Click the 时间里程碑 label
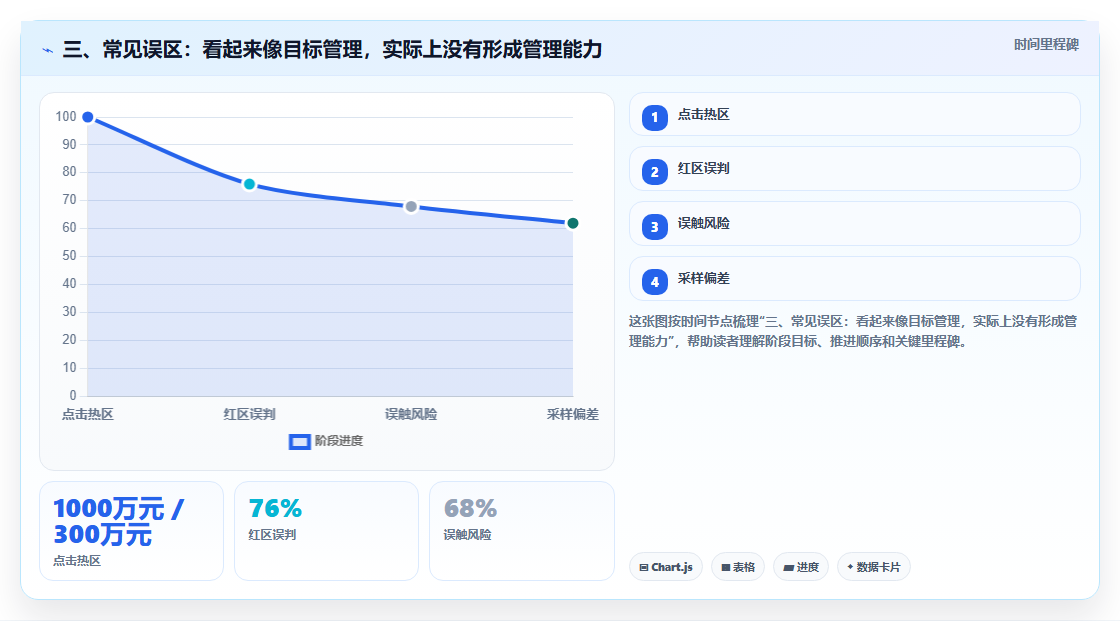 click(x=1046, y=44)
